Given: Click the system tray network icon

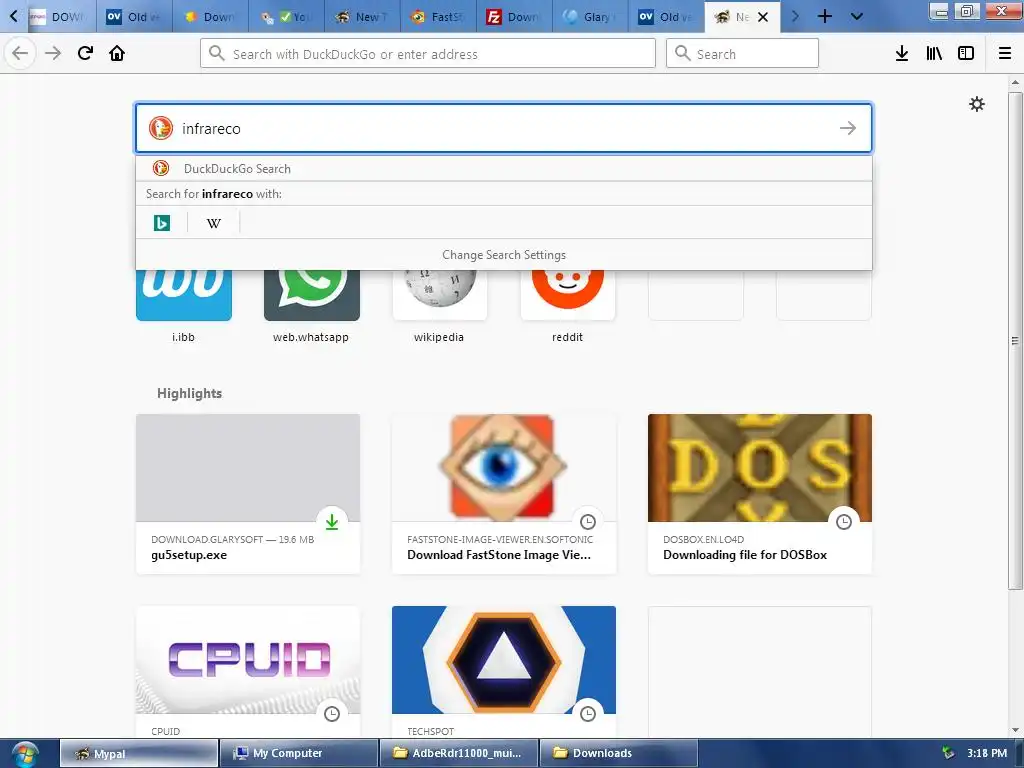Looking at the screenshot, I should 948,753.
